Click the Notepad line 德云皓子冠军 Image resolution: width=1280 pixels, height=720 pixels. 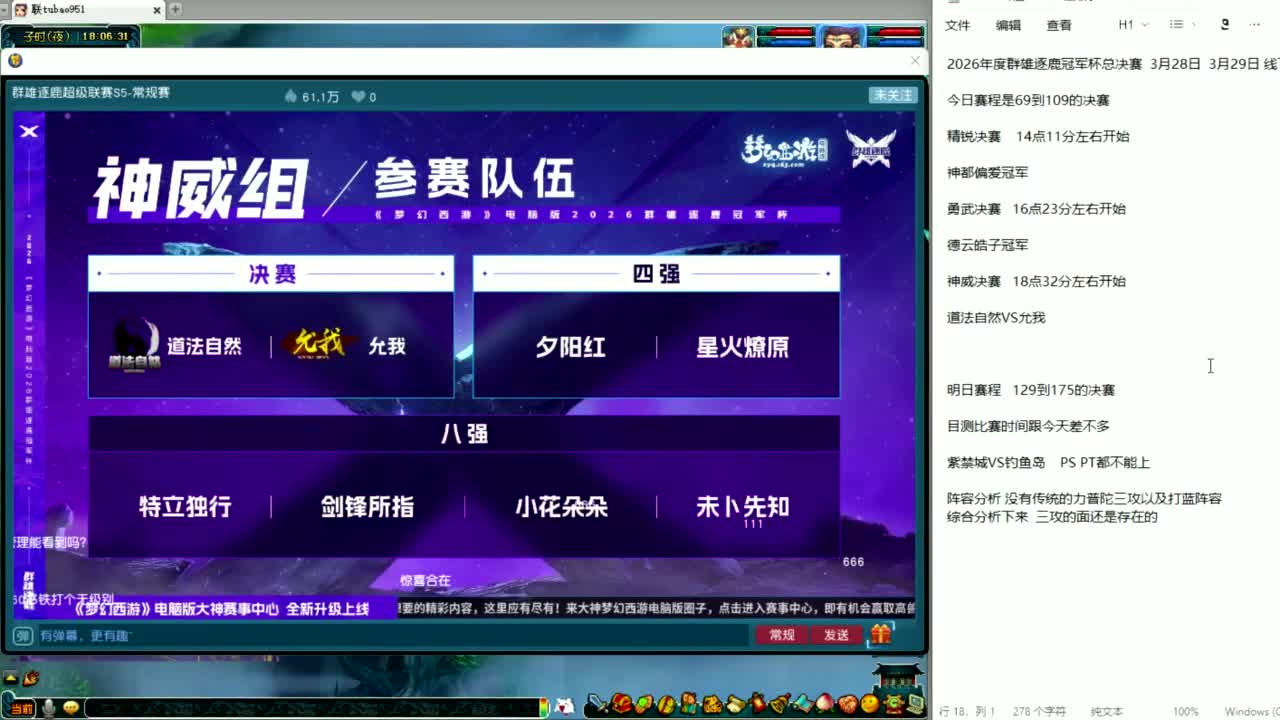coord(987,244)
